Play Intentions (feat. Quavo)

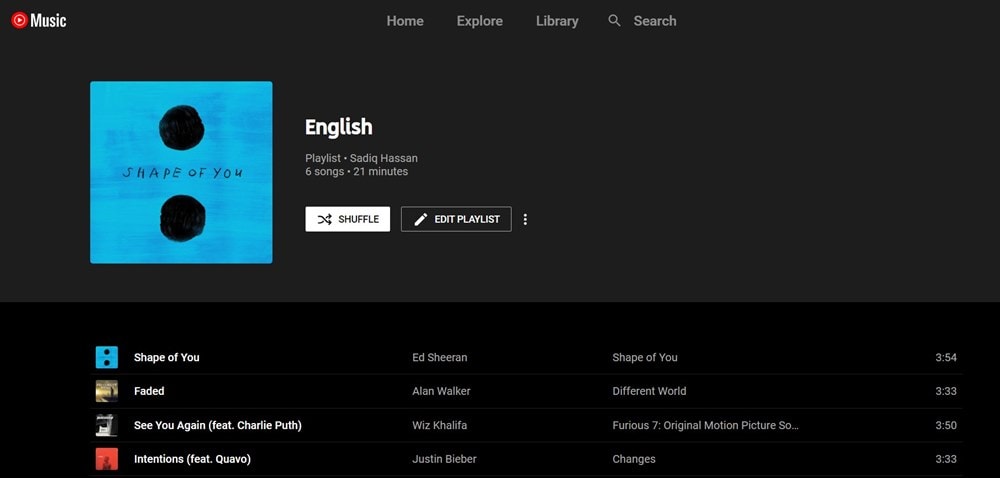(192, 459)
